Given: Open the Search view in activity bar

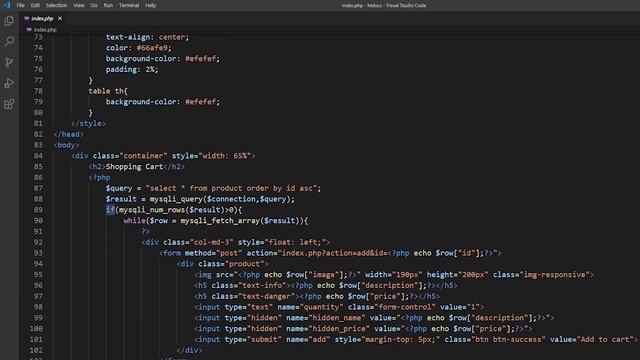Looking at the screenshot, I should (9, 41).
